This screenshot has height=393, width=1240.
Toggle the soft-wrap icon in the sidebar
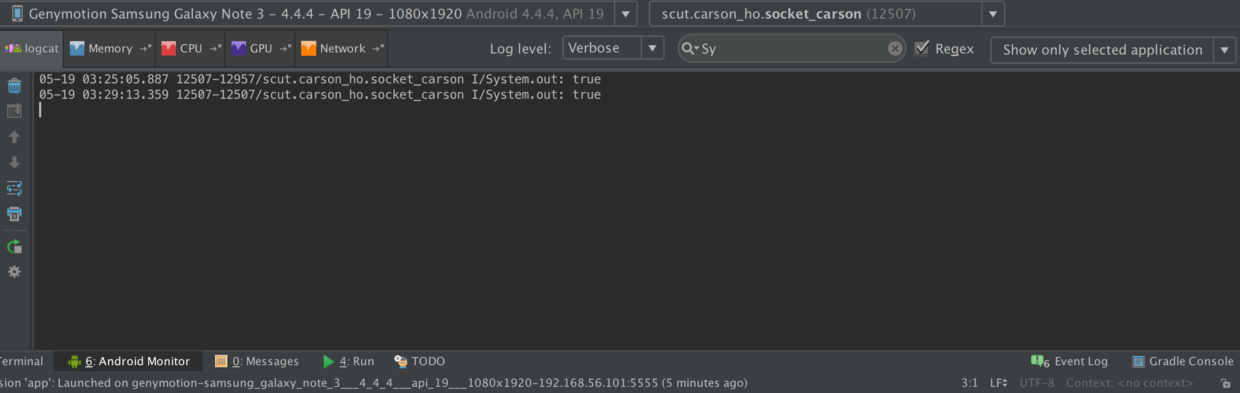coord(14,188)
